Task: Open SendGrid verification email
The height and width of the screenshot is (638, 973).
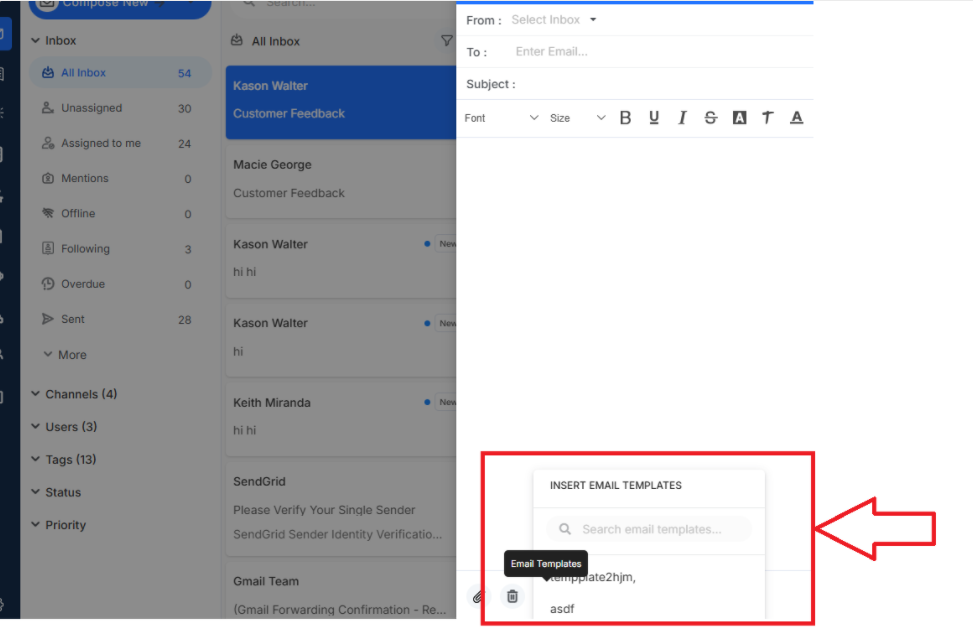Action: click(341, 508)
